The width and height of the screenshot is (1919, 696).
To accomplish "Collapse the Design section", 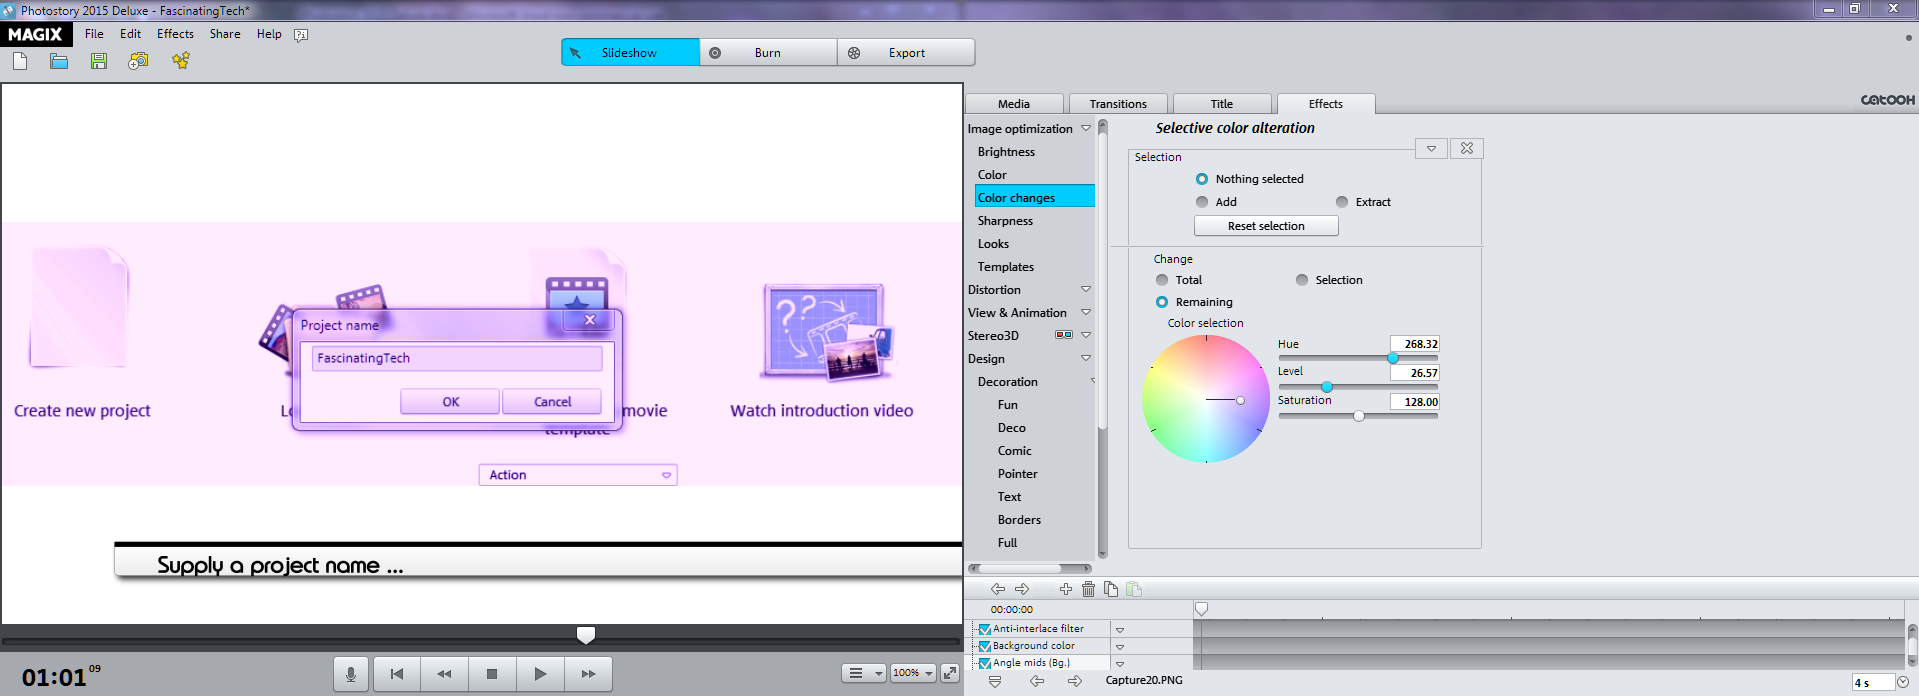I will 1086,358.
